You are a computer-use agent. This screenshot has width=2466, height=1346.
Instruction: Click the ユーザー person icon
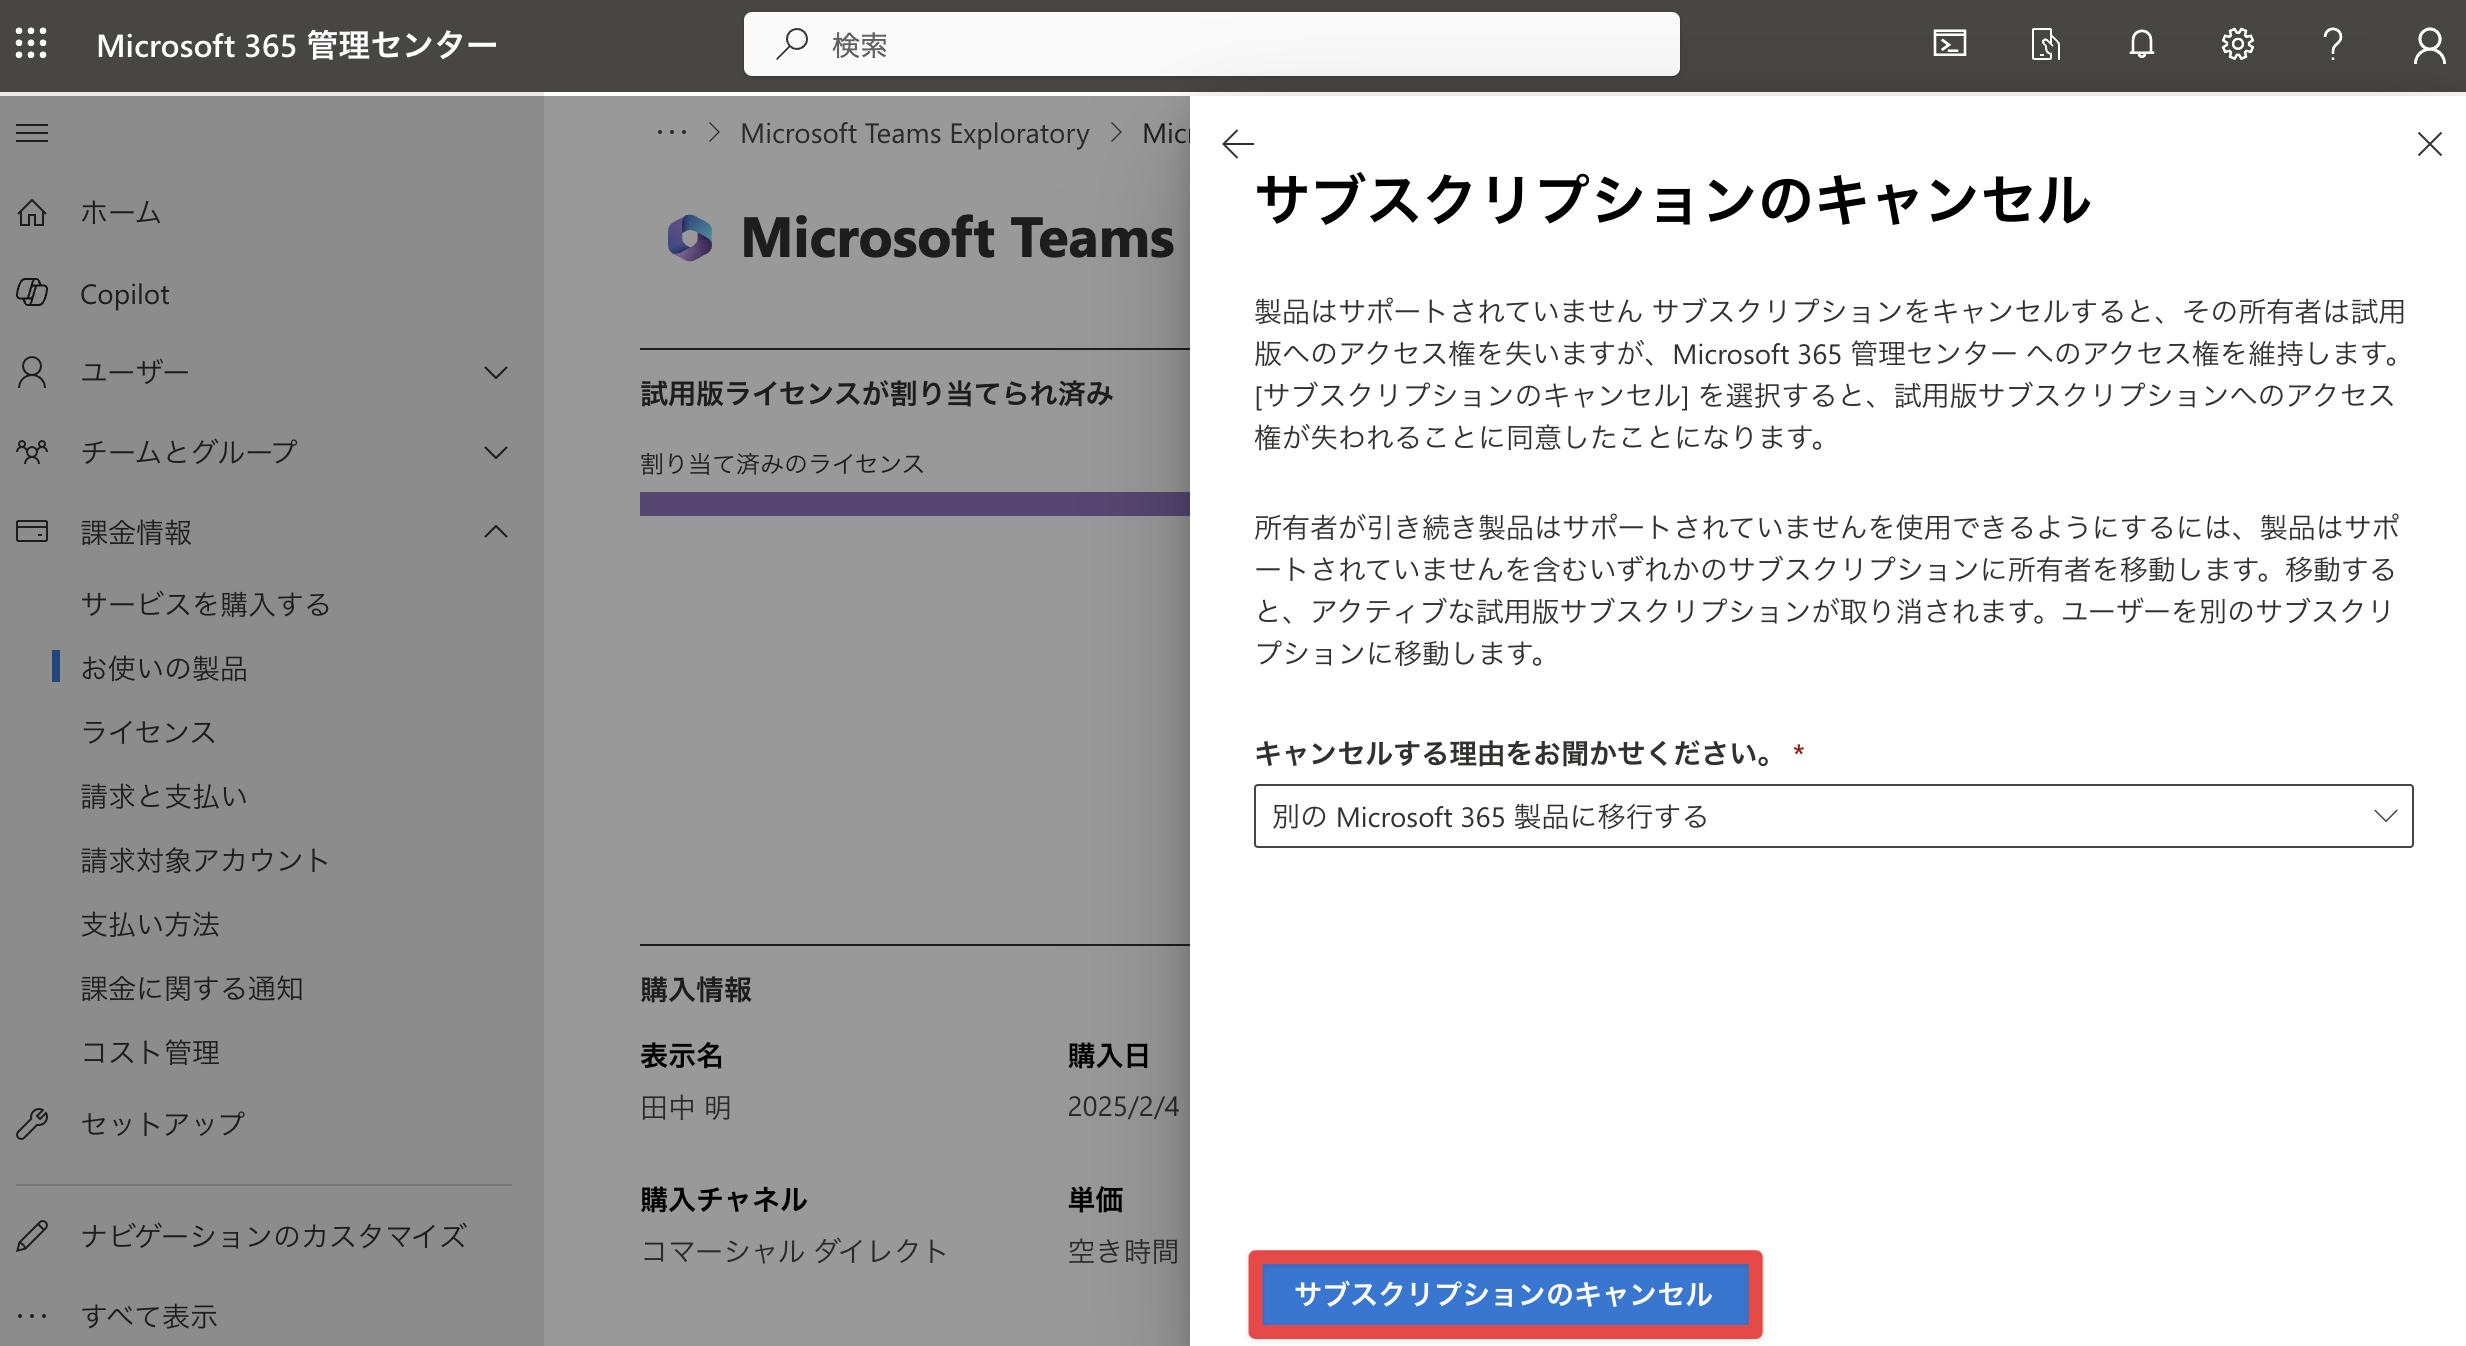[x=32, y=372]
